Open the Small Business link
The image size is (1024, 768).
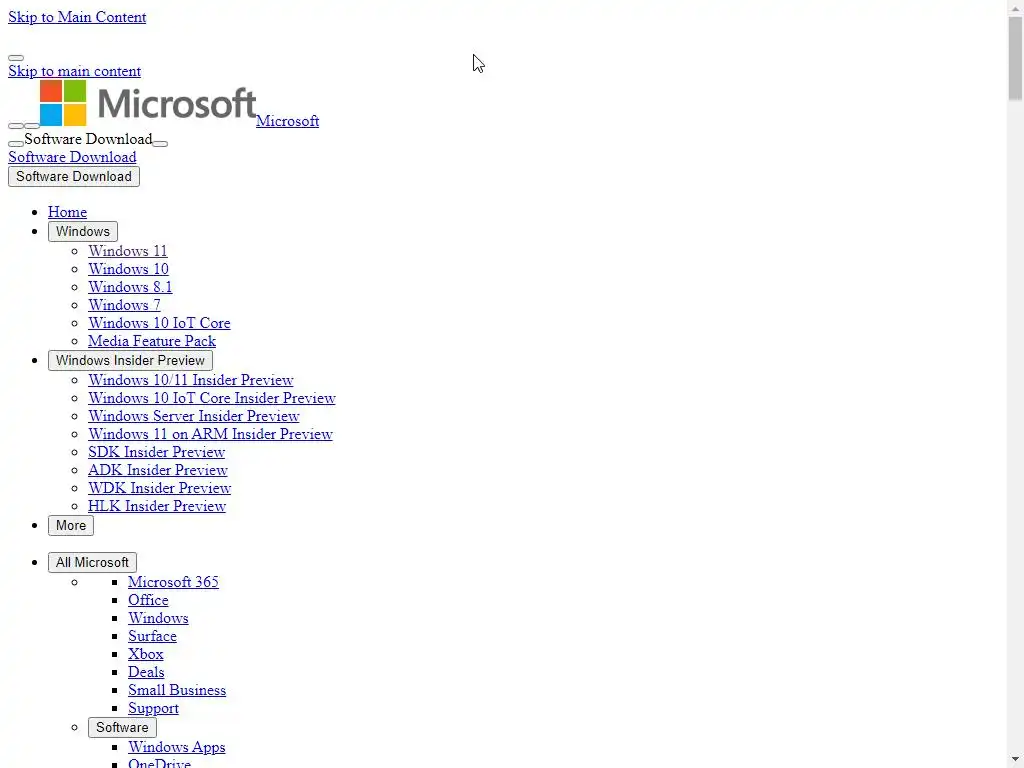point(178,690)
